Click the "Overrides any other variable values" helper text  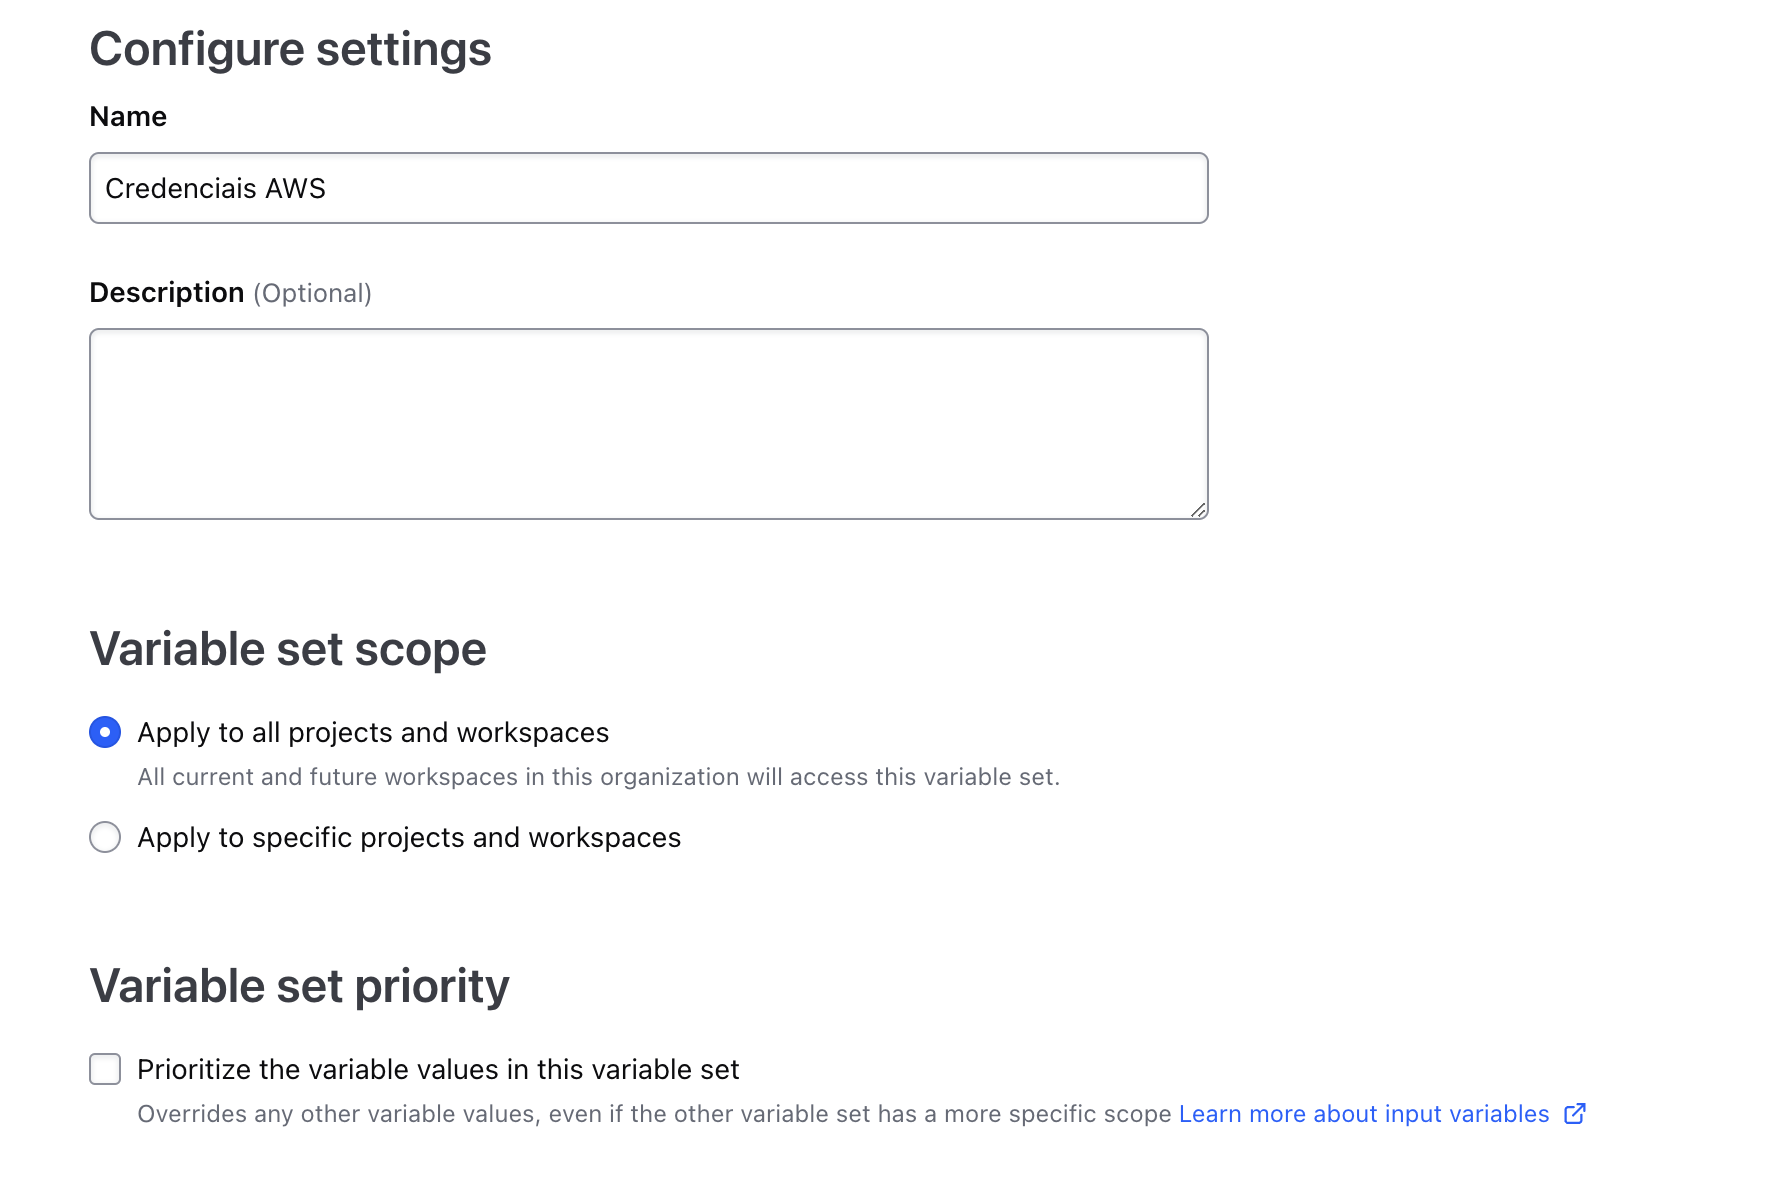coord(654,1114)
